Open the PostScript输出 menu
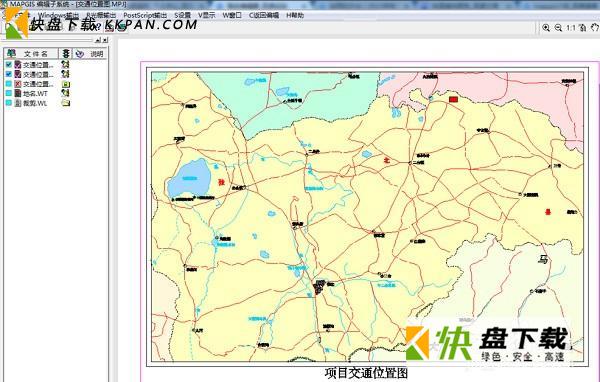The image size is (600, 382). click(x=145, y=15)
